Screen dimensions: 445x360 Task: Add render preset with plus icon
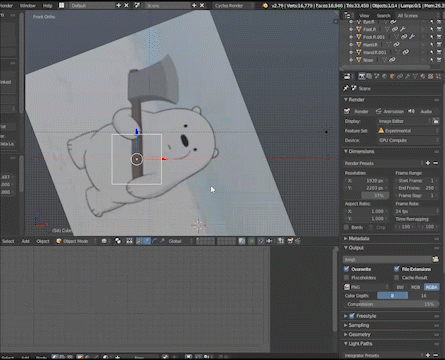tap(428, 163)
